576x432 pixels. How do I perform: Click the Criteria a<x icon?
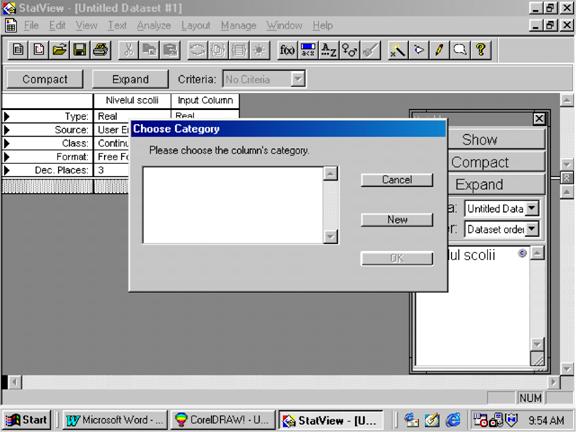(x=308, y=50)
